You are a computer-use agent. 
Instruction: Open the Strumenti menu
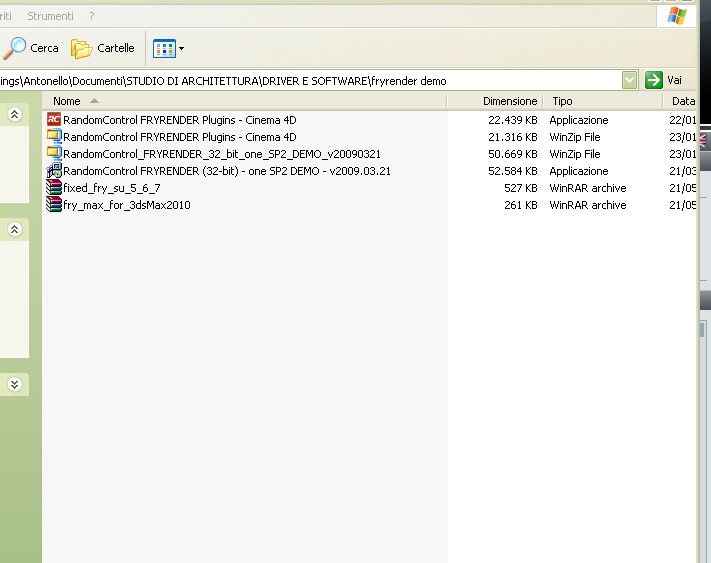(x=50, y=16)
